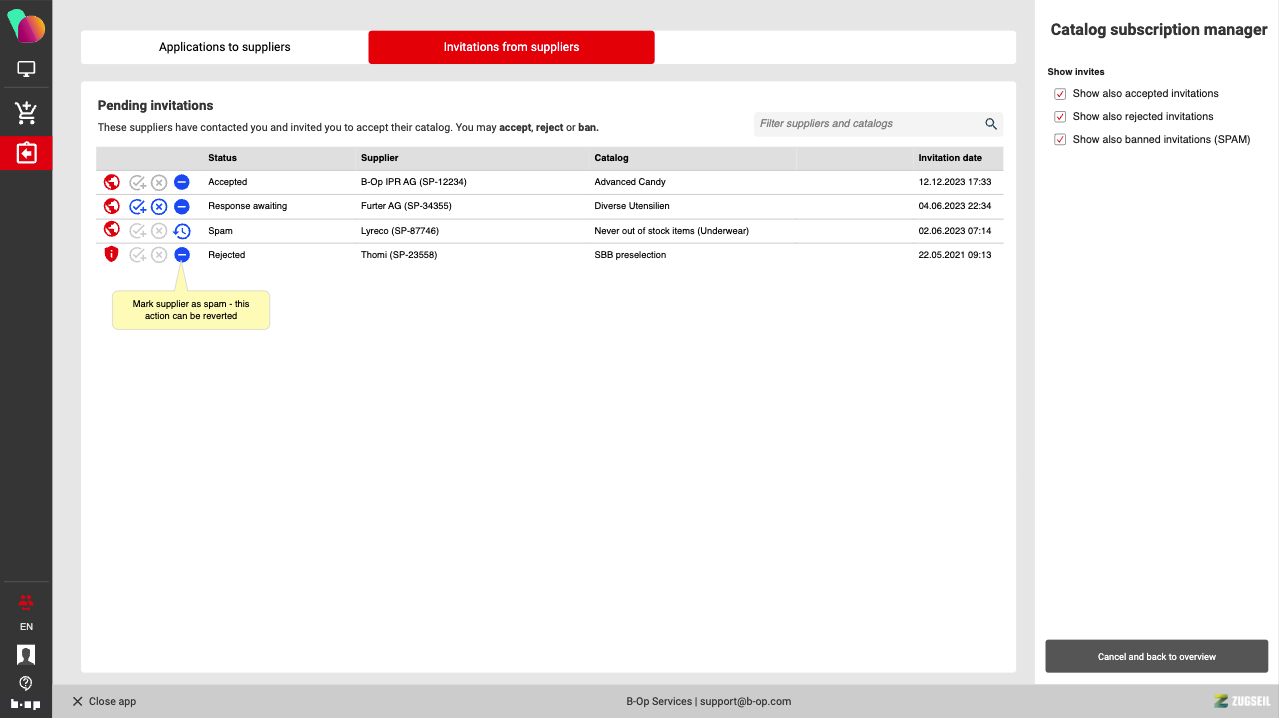Disable Show also banned invitations (SPAM)
Screen dimensions: 1279x718
tap(1060, 140)
